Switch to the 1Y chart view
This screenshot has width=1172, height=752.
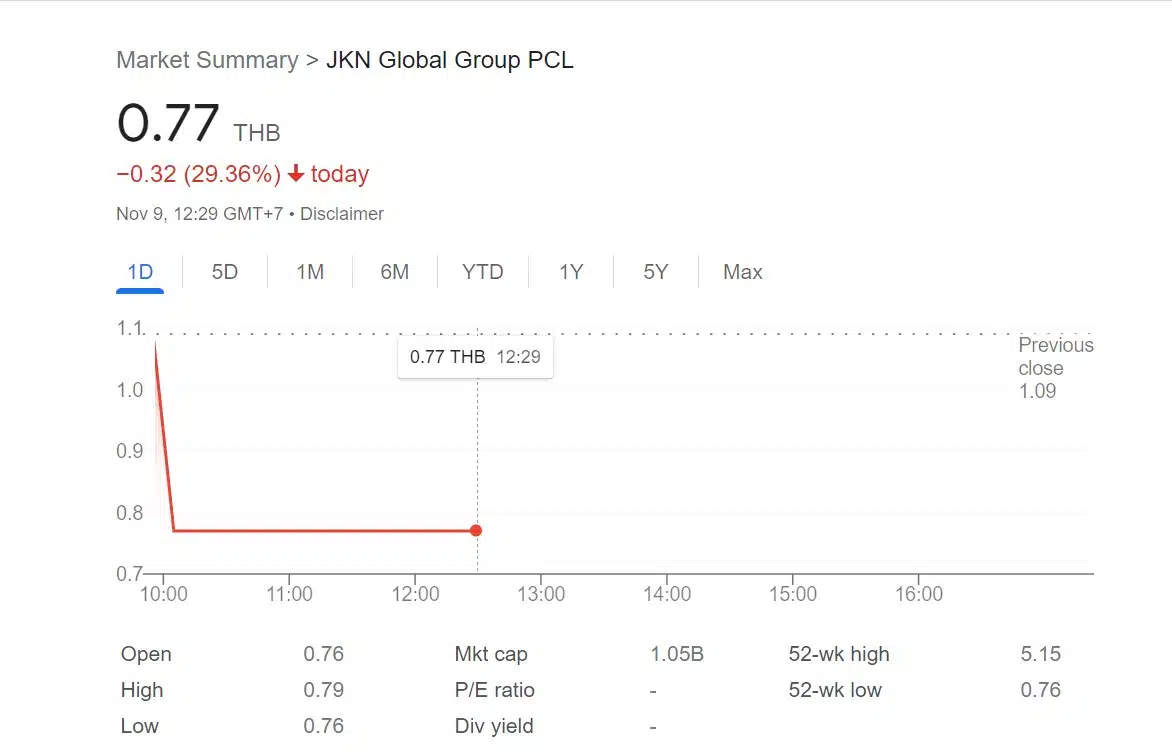[x=570, y=272]
